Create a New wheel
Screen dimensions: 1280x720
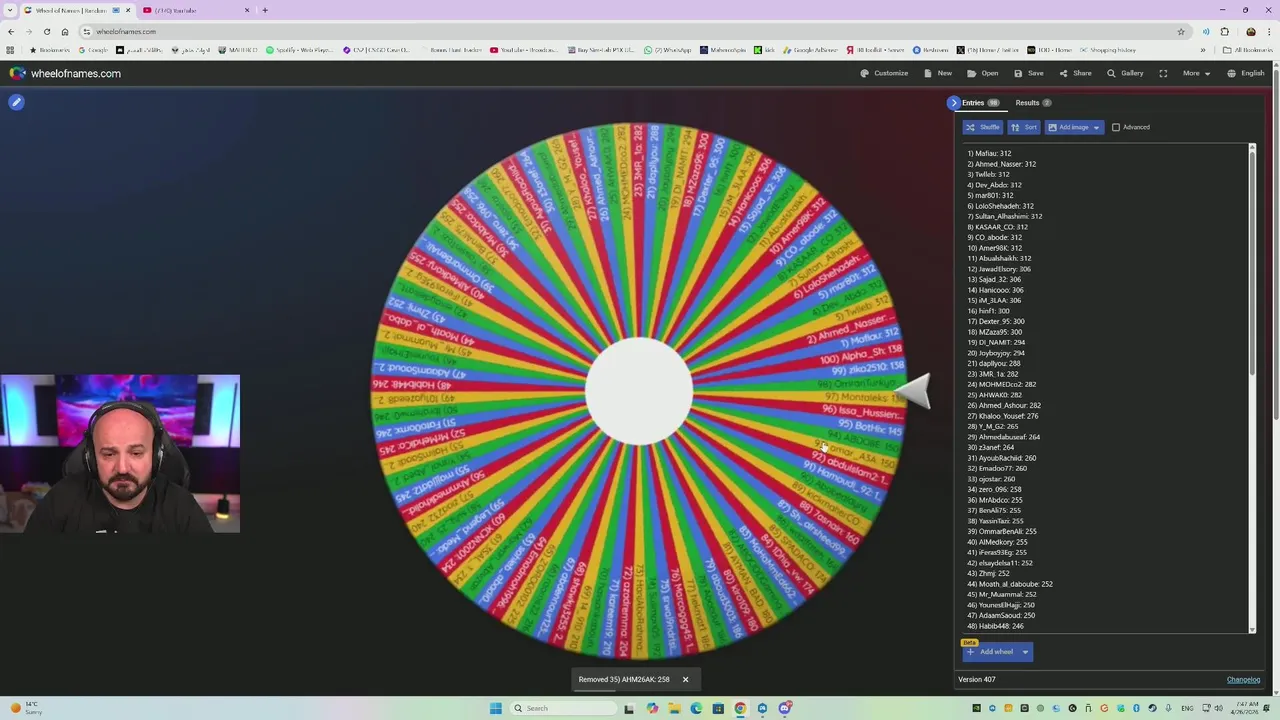[x=938, y=73]
